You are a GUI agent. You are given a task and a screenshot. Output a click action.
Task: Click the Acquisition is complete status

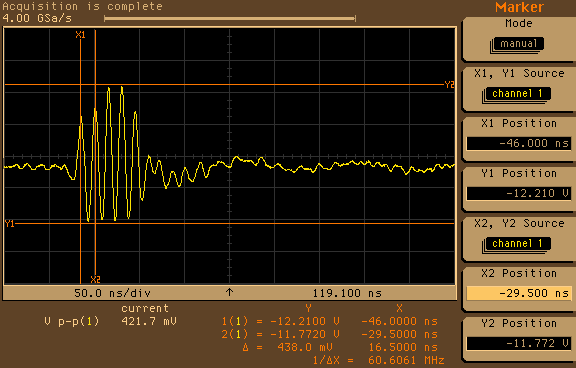click(83, 6)
